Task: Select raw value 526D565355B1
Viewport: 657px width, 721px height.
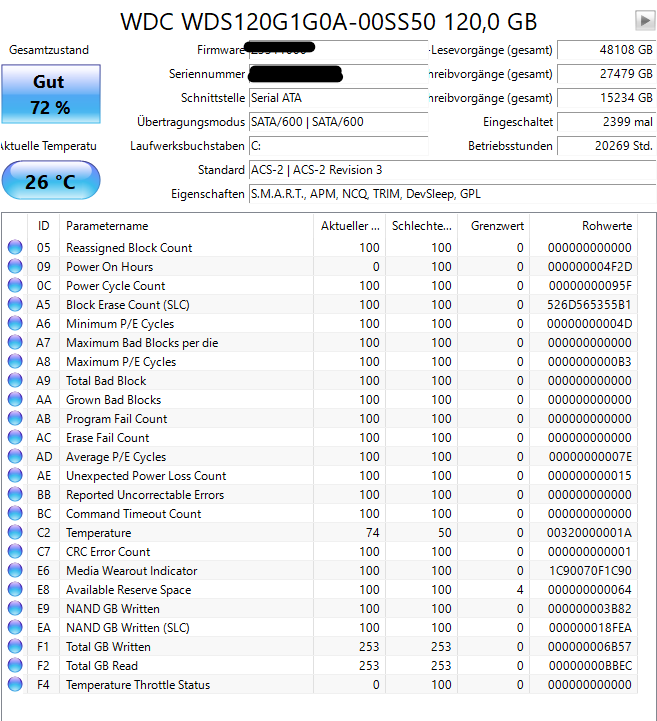Action: pyautogui.click(x=589, y=304)
